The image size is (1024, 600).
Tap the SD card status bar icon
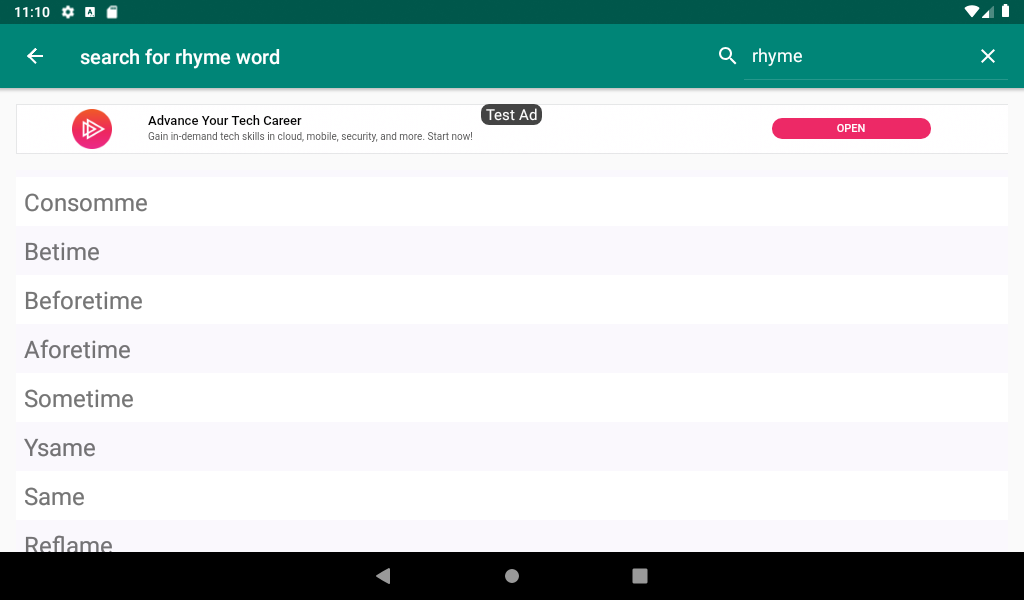pos(112,12)
